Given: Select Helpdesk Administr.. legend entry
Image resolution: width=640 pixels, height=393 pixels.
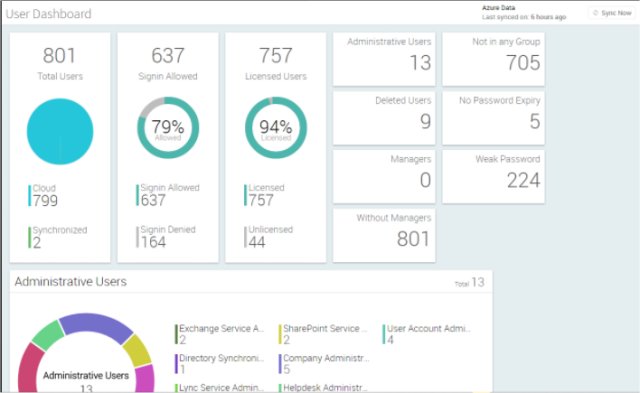Looking at the screenshot, I should pyautogui.click(x=323, y=387).
